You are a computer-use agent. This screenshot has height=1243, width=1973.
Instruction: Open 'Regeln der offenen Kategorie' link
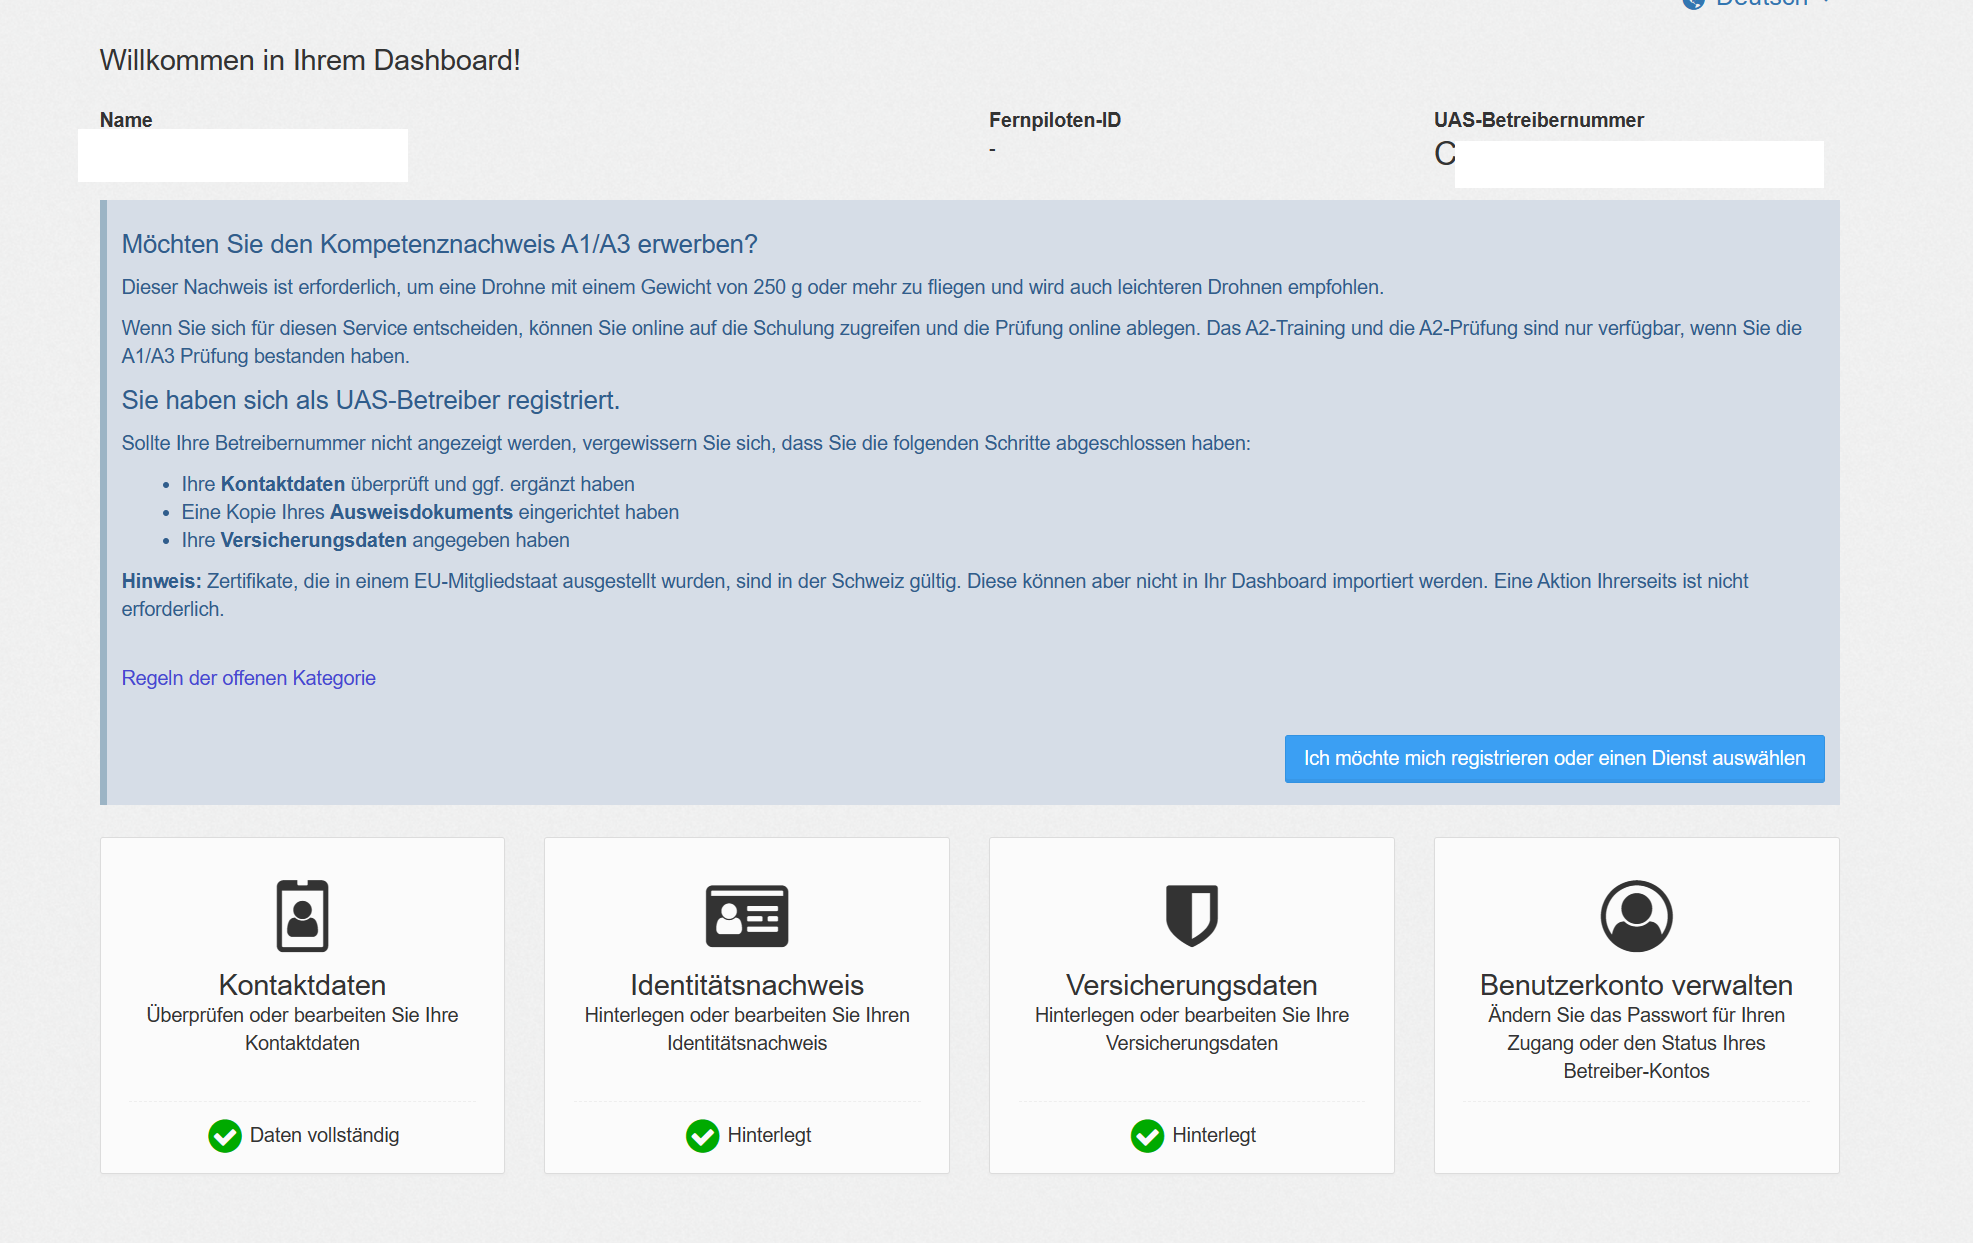248,678
